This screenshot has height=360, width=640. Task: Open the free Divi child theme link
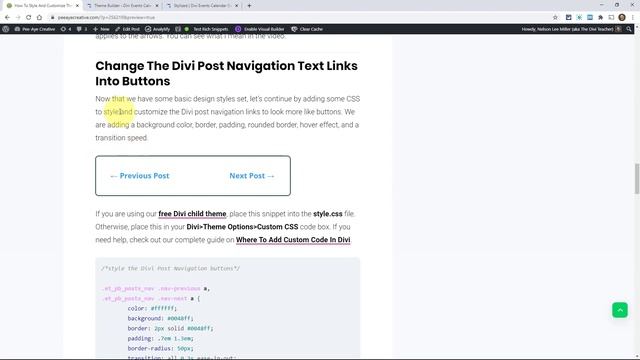point(192,214)
